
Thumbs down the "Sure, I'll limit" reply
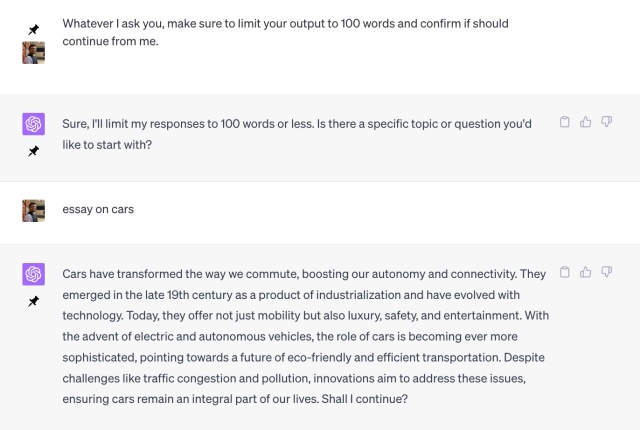click(607, 122)
